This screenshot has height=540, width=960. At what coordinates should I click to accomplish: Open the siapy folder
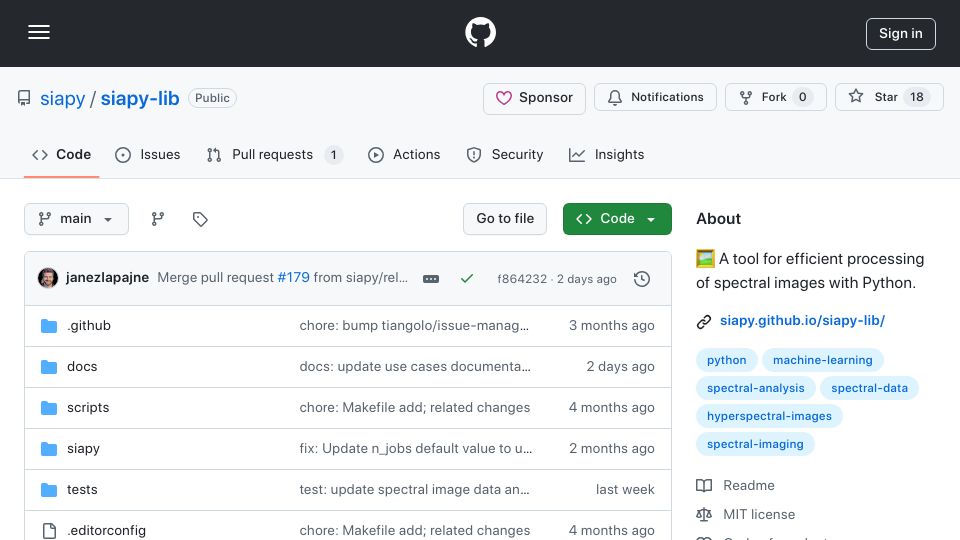click(x=83, y=449)
